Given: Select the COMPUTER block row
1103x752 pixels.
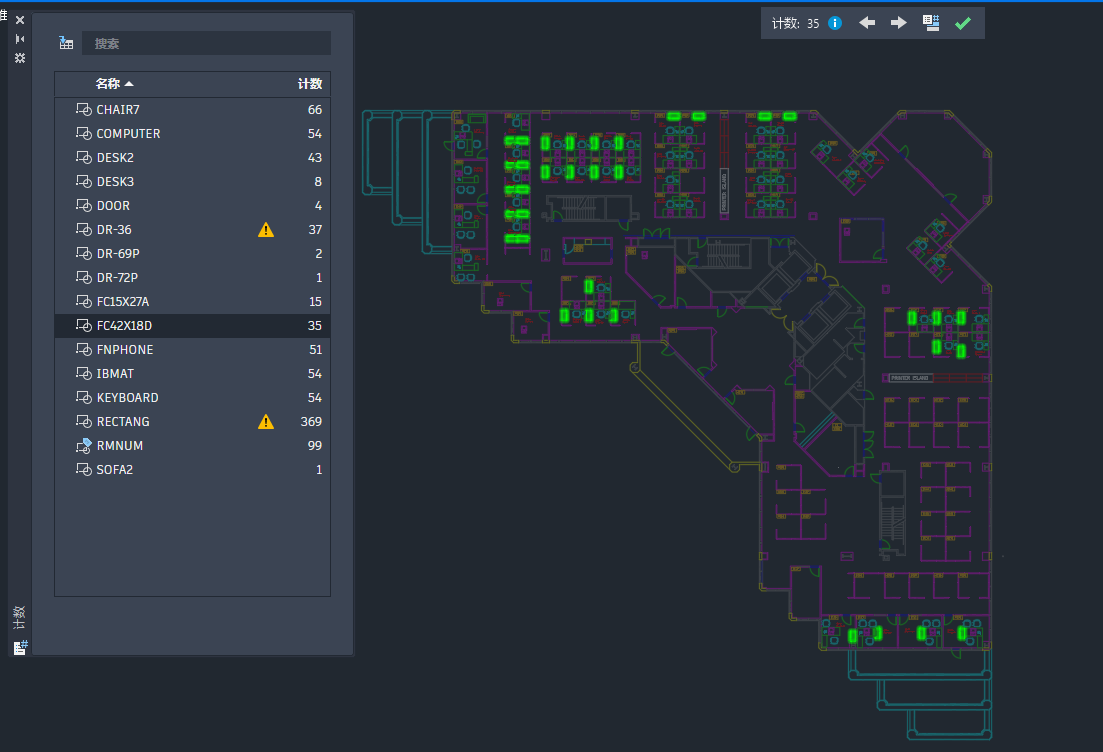Looking at the screenshot, I should (x=192, y=134).
